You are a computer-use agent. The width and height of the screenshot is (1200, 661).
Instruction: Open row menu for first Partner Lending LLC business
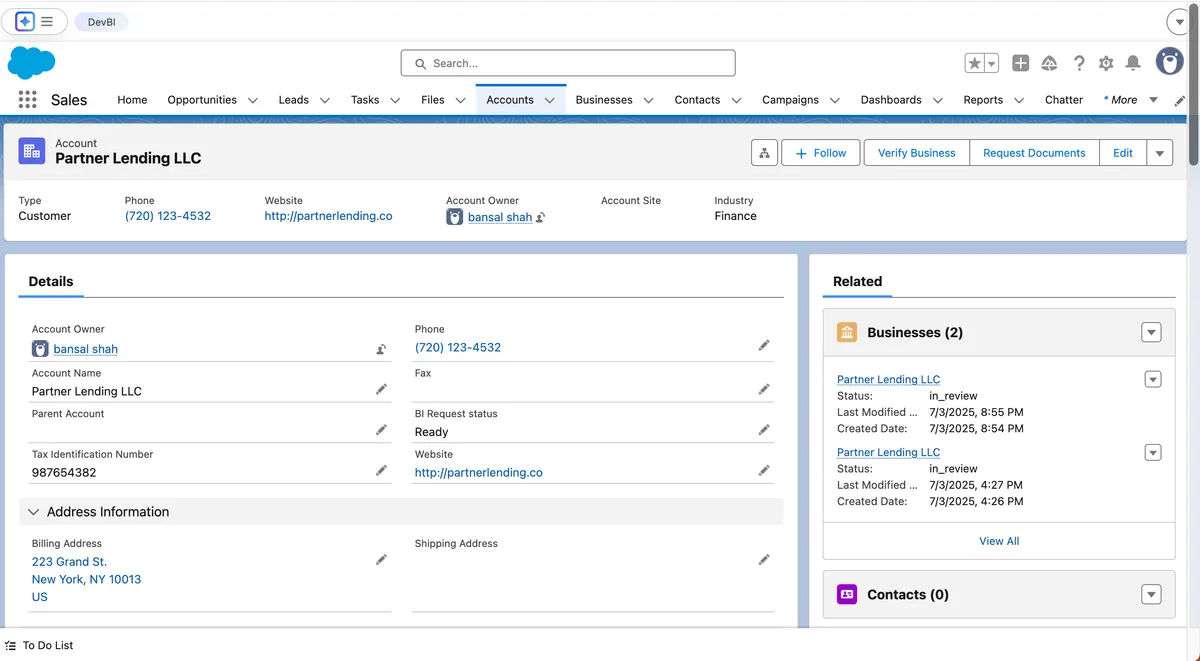click(x=1153, y=379)
